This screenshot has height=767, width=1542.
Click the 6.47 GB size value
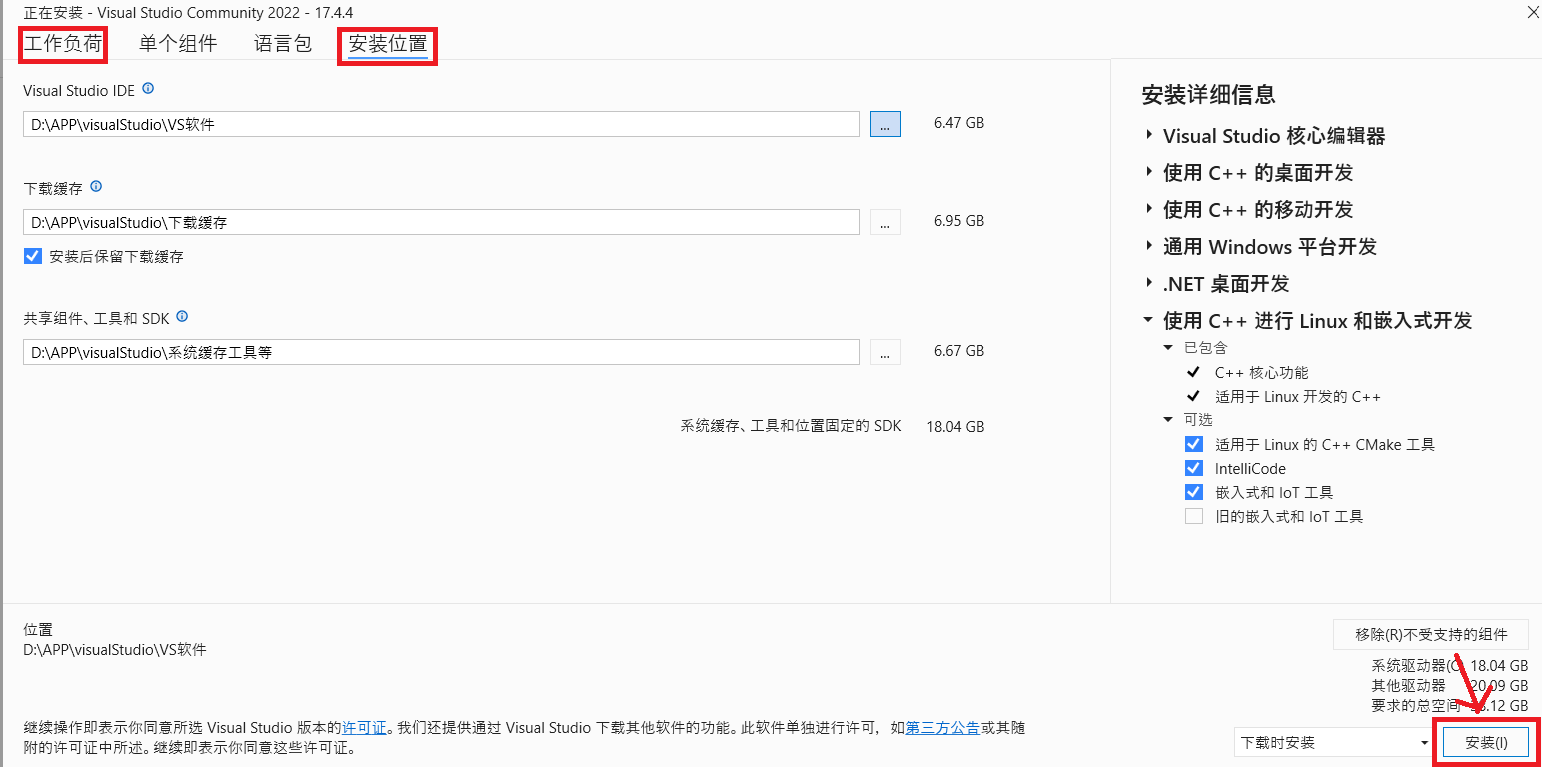click(x=959, y=123)
